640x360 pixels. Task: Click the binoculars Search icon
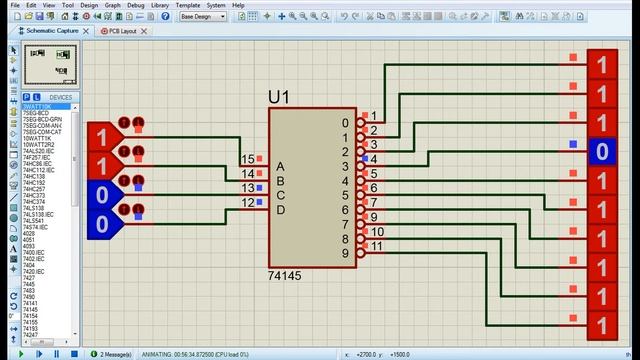click(x=519, y=16)
